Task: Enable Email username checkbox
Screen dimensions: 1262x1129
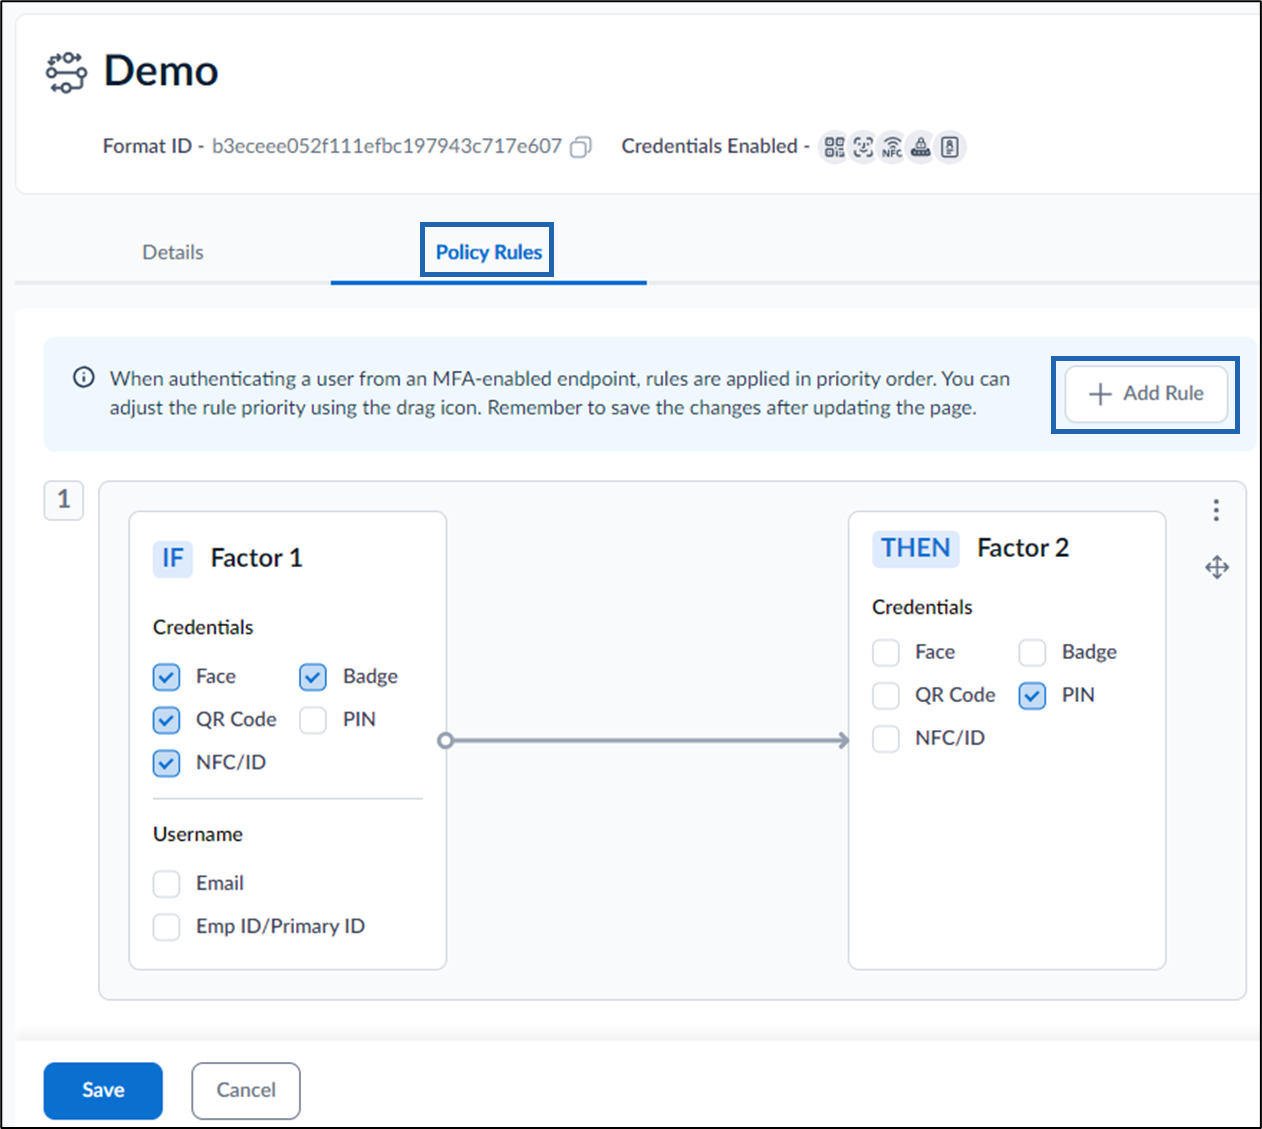Action: pos(167,884)
